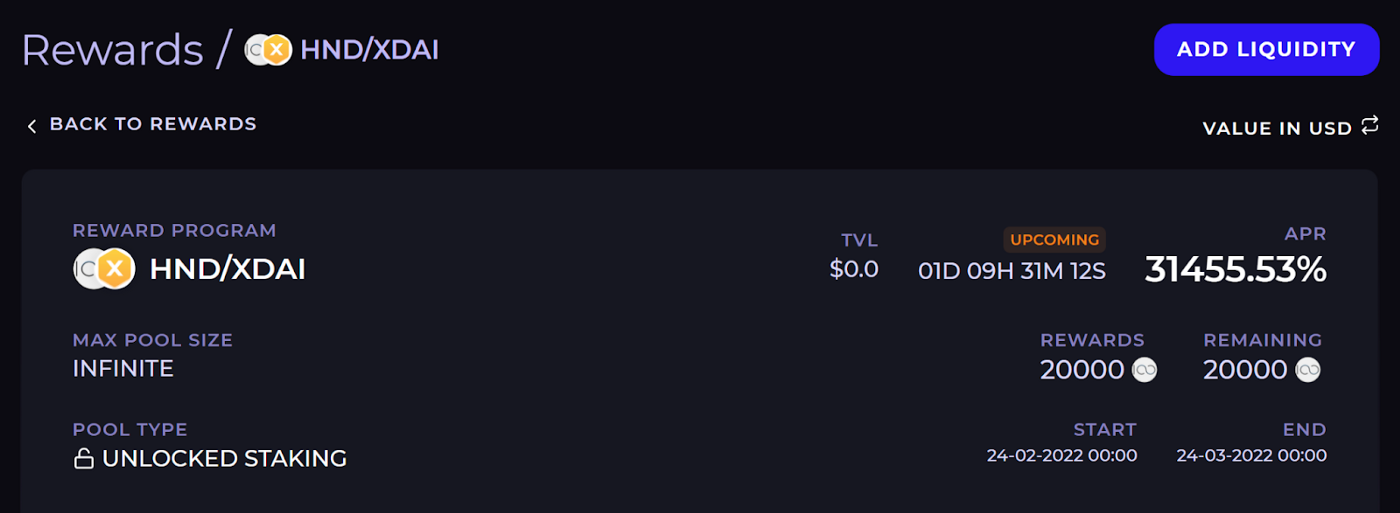Toggle value in USD display

(1276, 128)
